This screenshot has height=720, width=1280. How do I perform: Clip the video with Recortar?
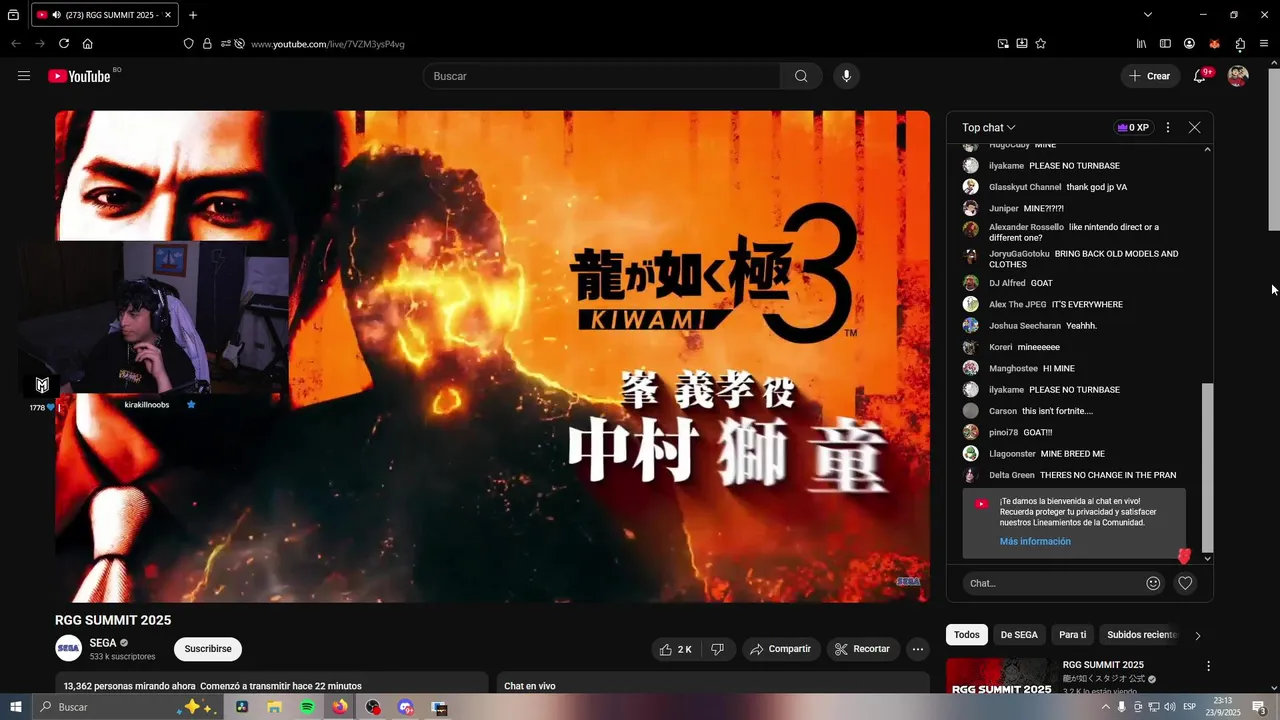(863, 649)
